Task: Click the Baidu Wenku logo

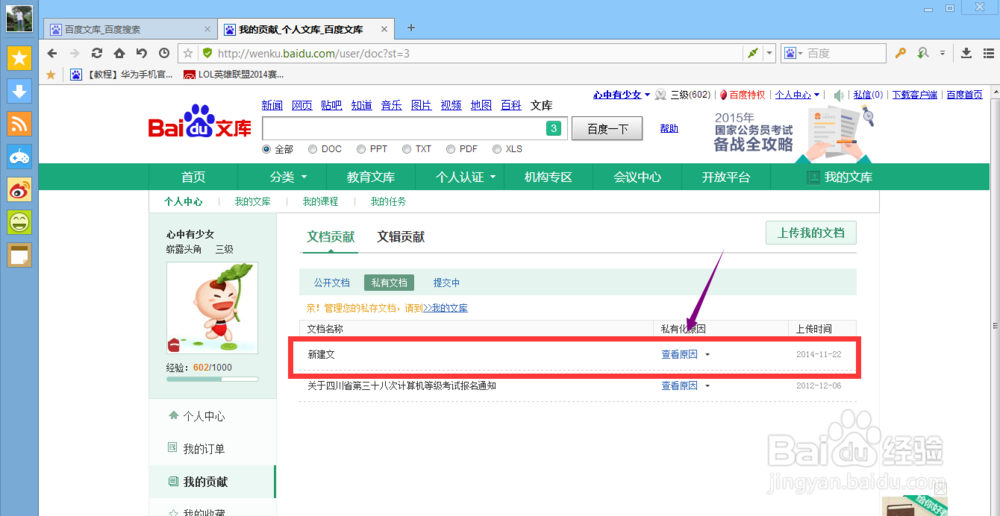Action: click(200, 122)
